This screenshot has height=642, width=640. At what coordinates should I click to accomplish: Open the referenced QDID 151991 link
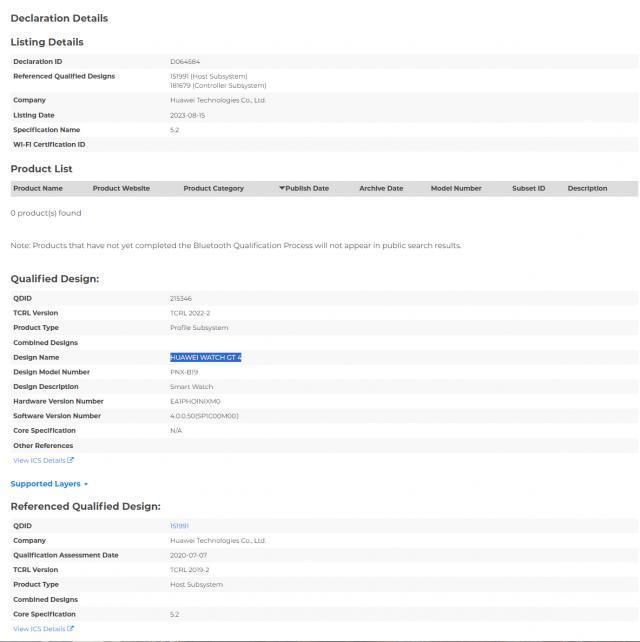point(179,525)
